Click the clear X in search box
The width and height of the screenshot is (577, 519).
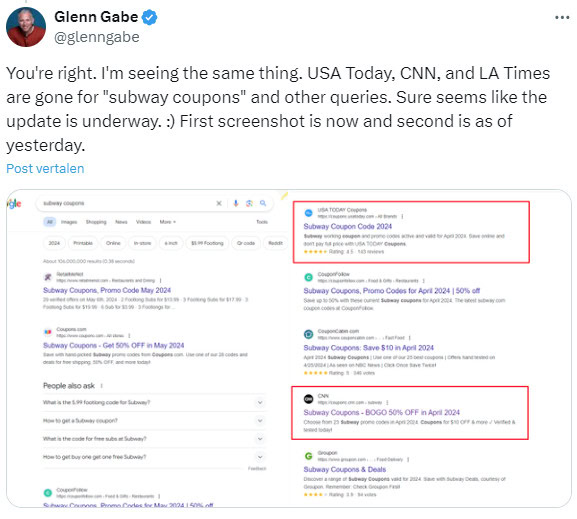point(219,203)
